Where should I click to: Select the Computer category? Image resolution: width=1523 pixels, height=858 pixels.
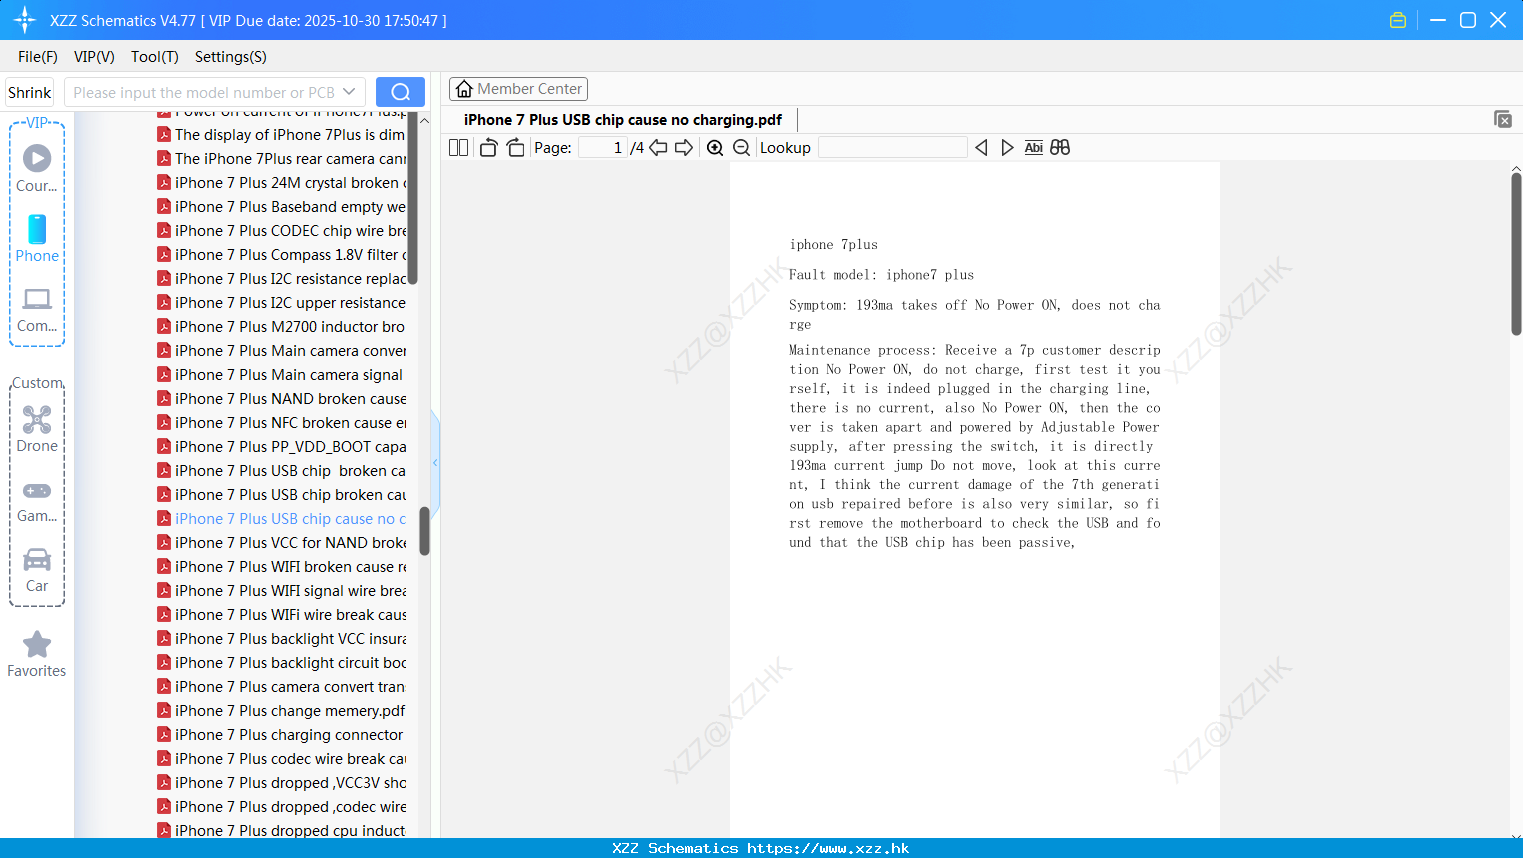pos(37,310)
